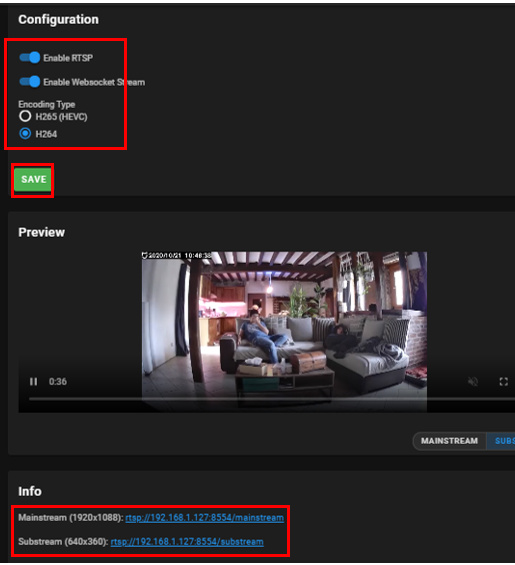The width and height of the screenshot is (515, 565).
Task: Select H264 encoding type
Action: [x=25, y=134]
